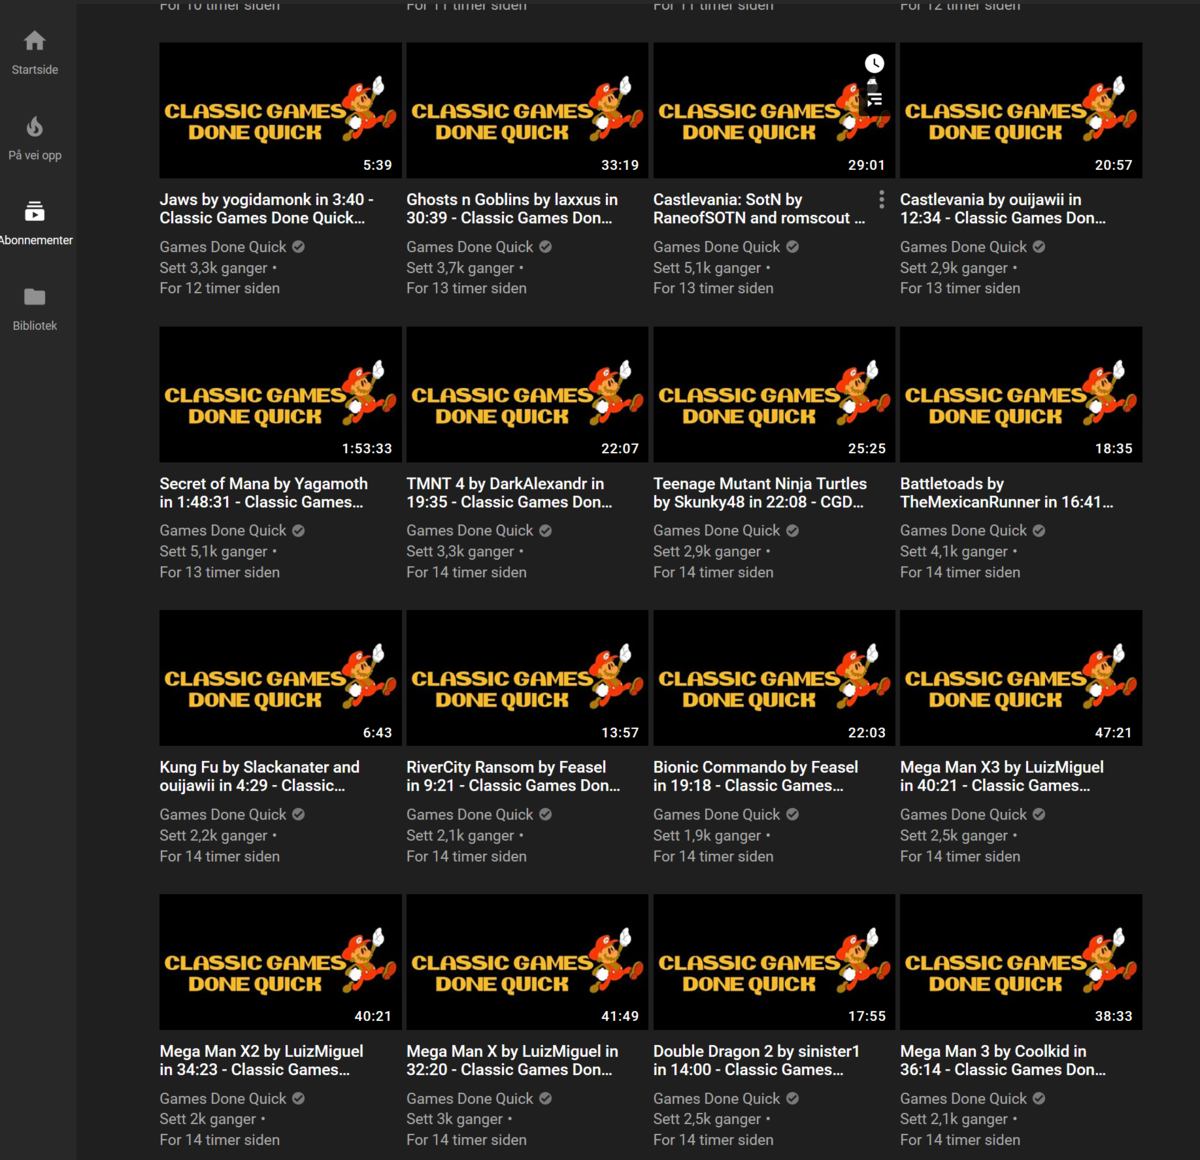Open Ghosts n Goblins thumbnail 33:19
This screenshot has width=1200, height=1160.
pyautogui.click(x=527, y=111)
